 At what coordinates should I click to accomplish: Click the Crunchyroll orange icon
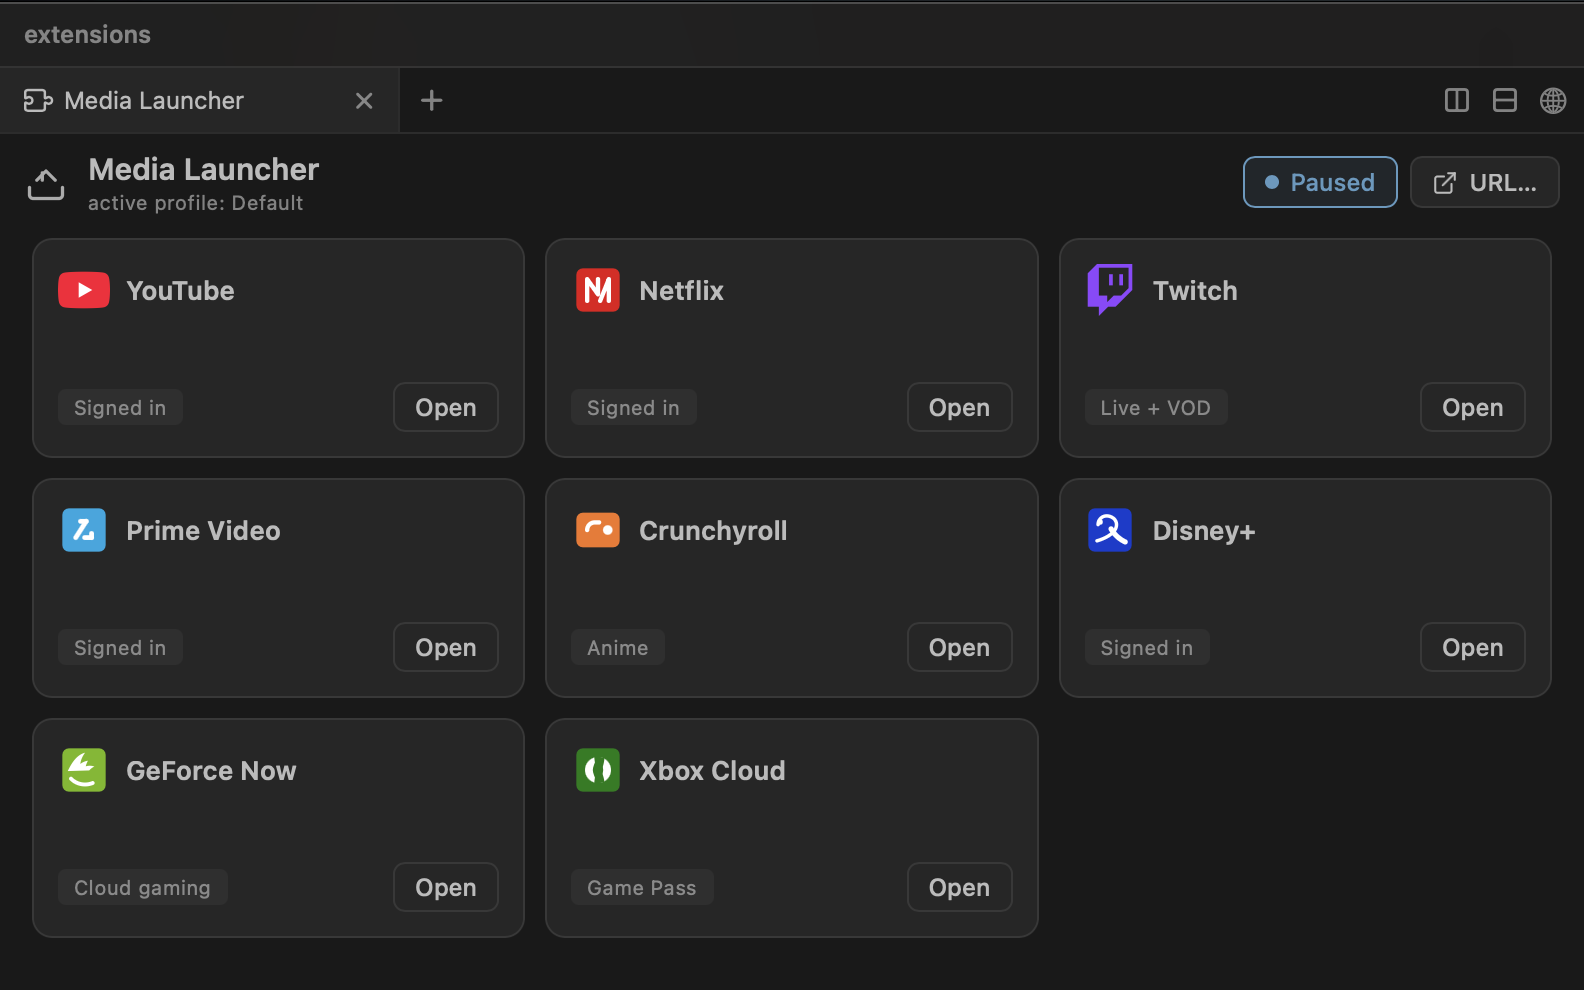click(x=598, y=530)
